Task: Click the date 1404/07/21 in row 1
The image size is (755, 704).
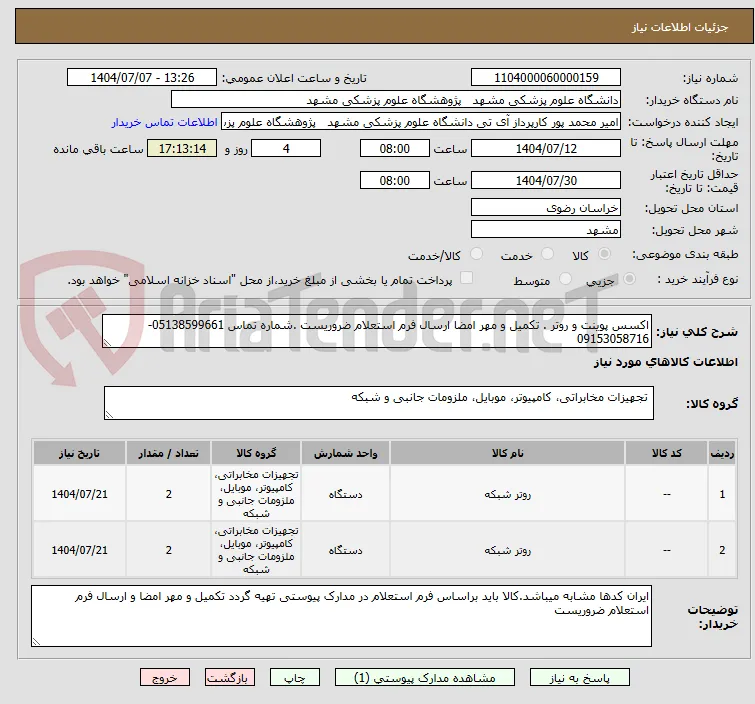Action: [x=79, y=494]
